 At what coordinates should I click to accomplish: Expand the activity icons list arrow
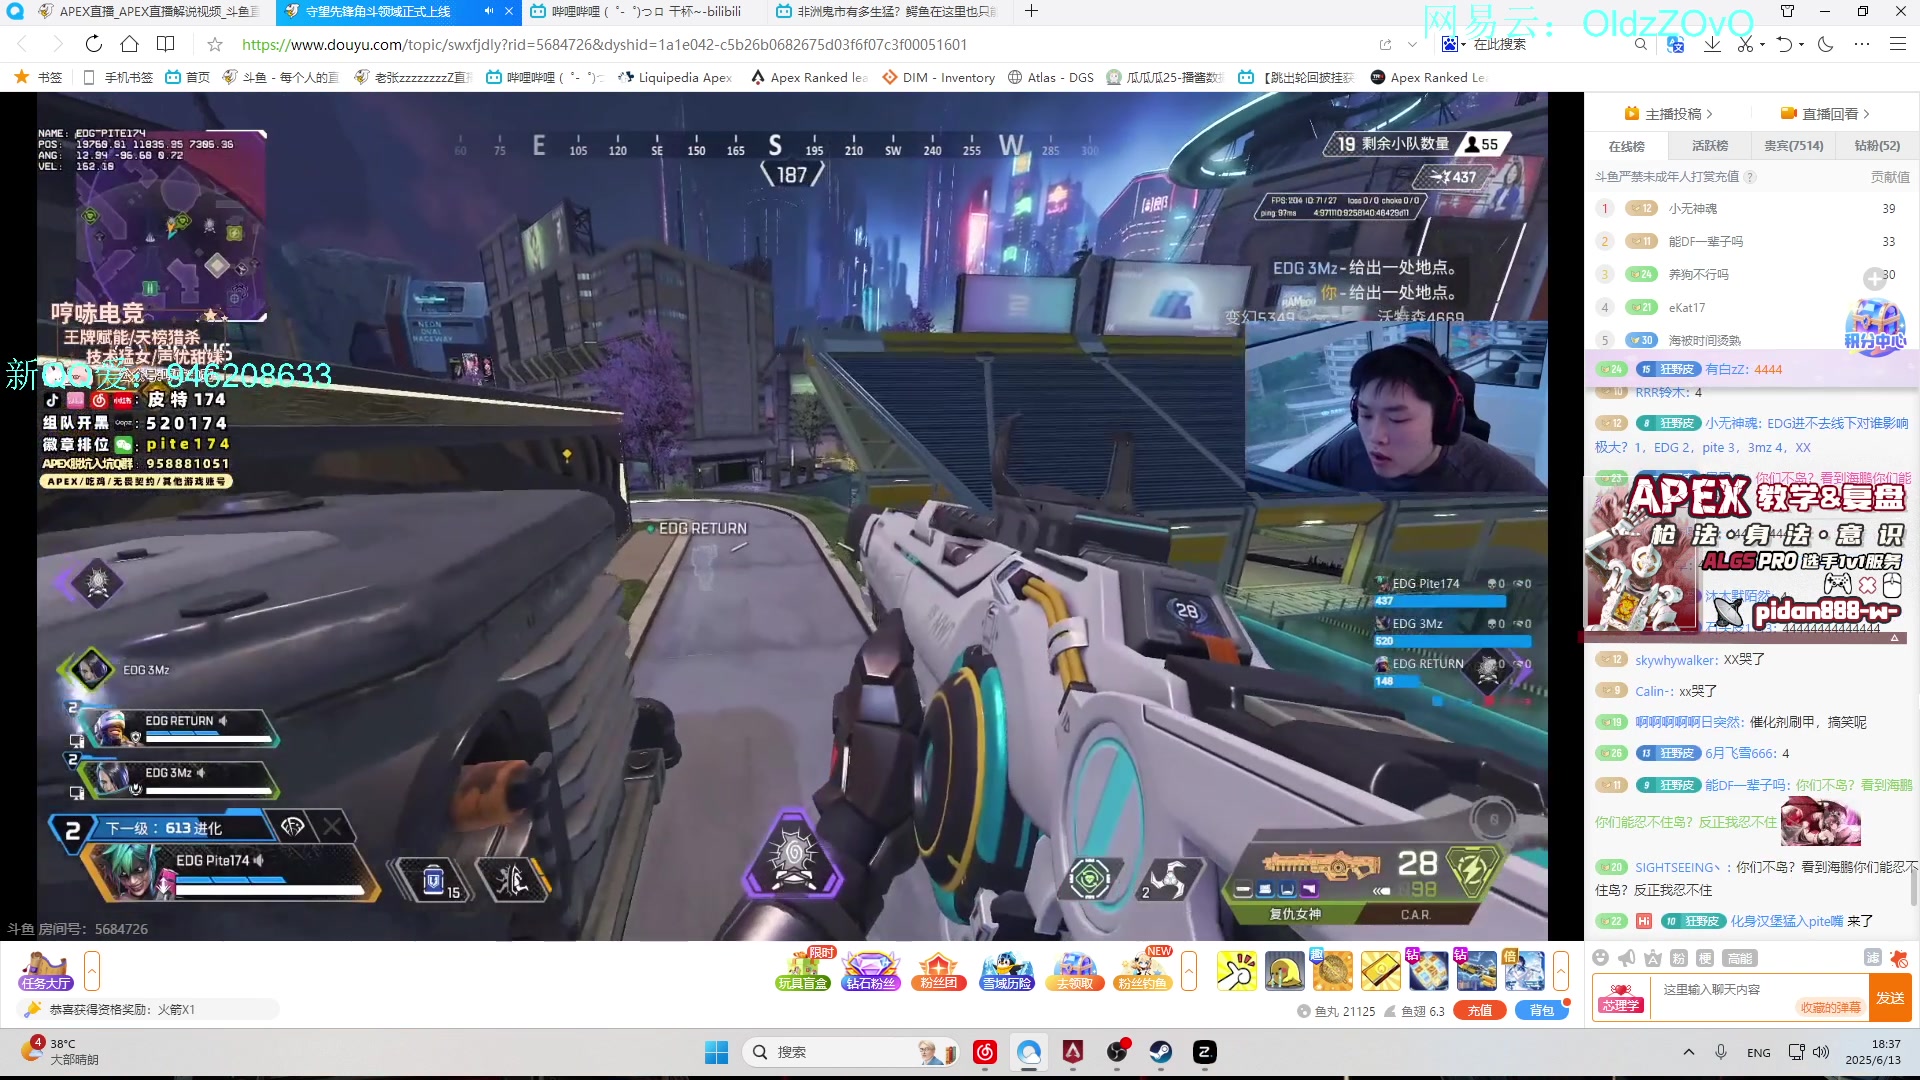point(1189,971)
